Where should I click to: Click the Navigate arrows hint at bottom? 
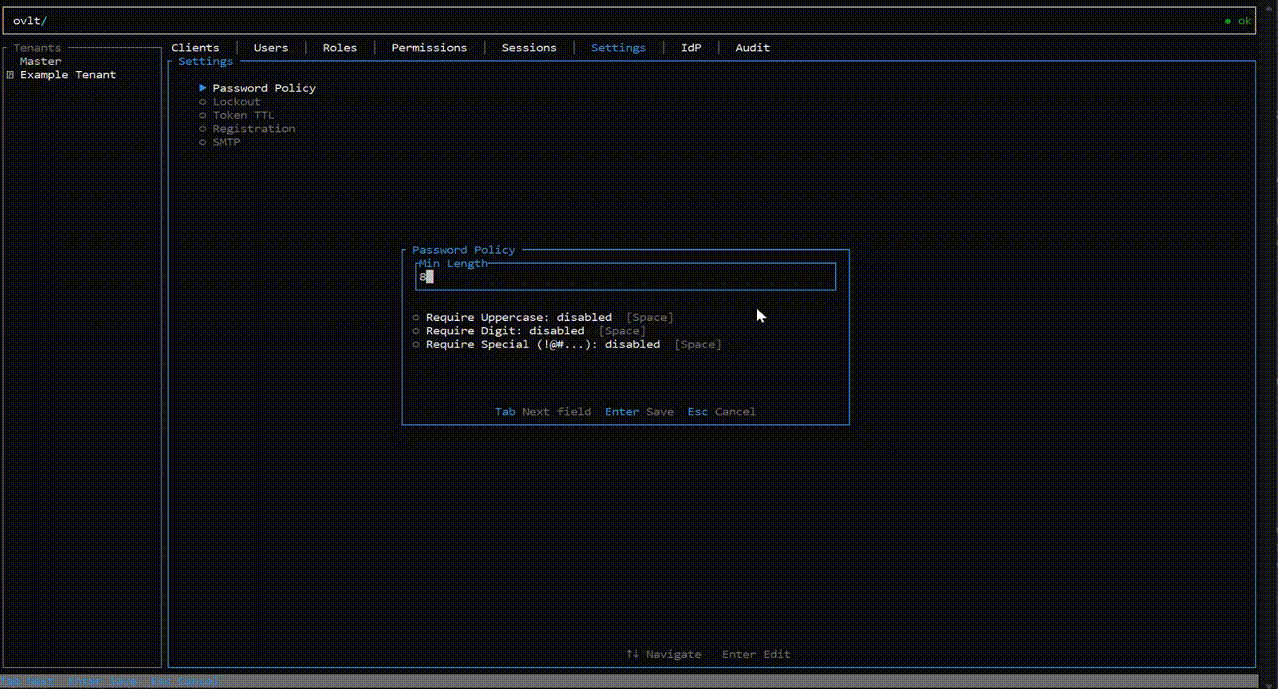click(664, 654)
